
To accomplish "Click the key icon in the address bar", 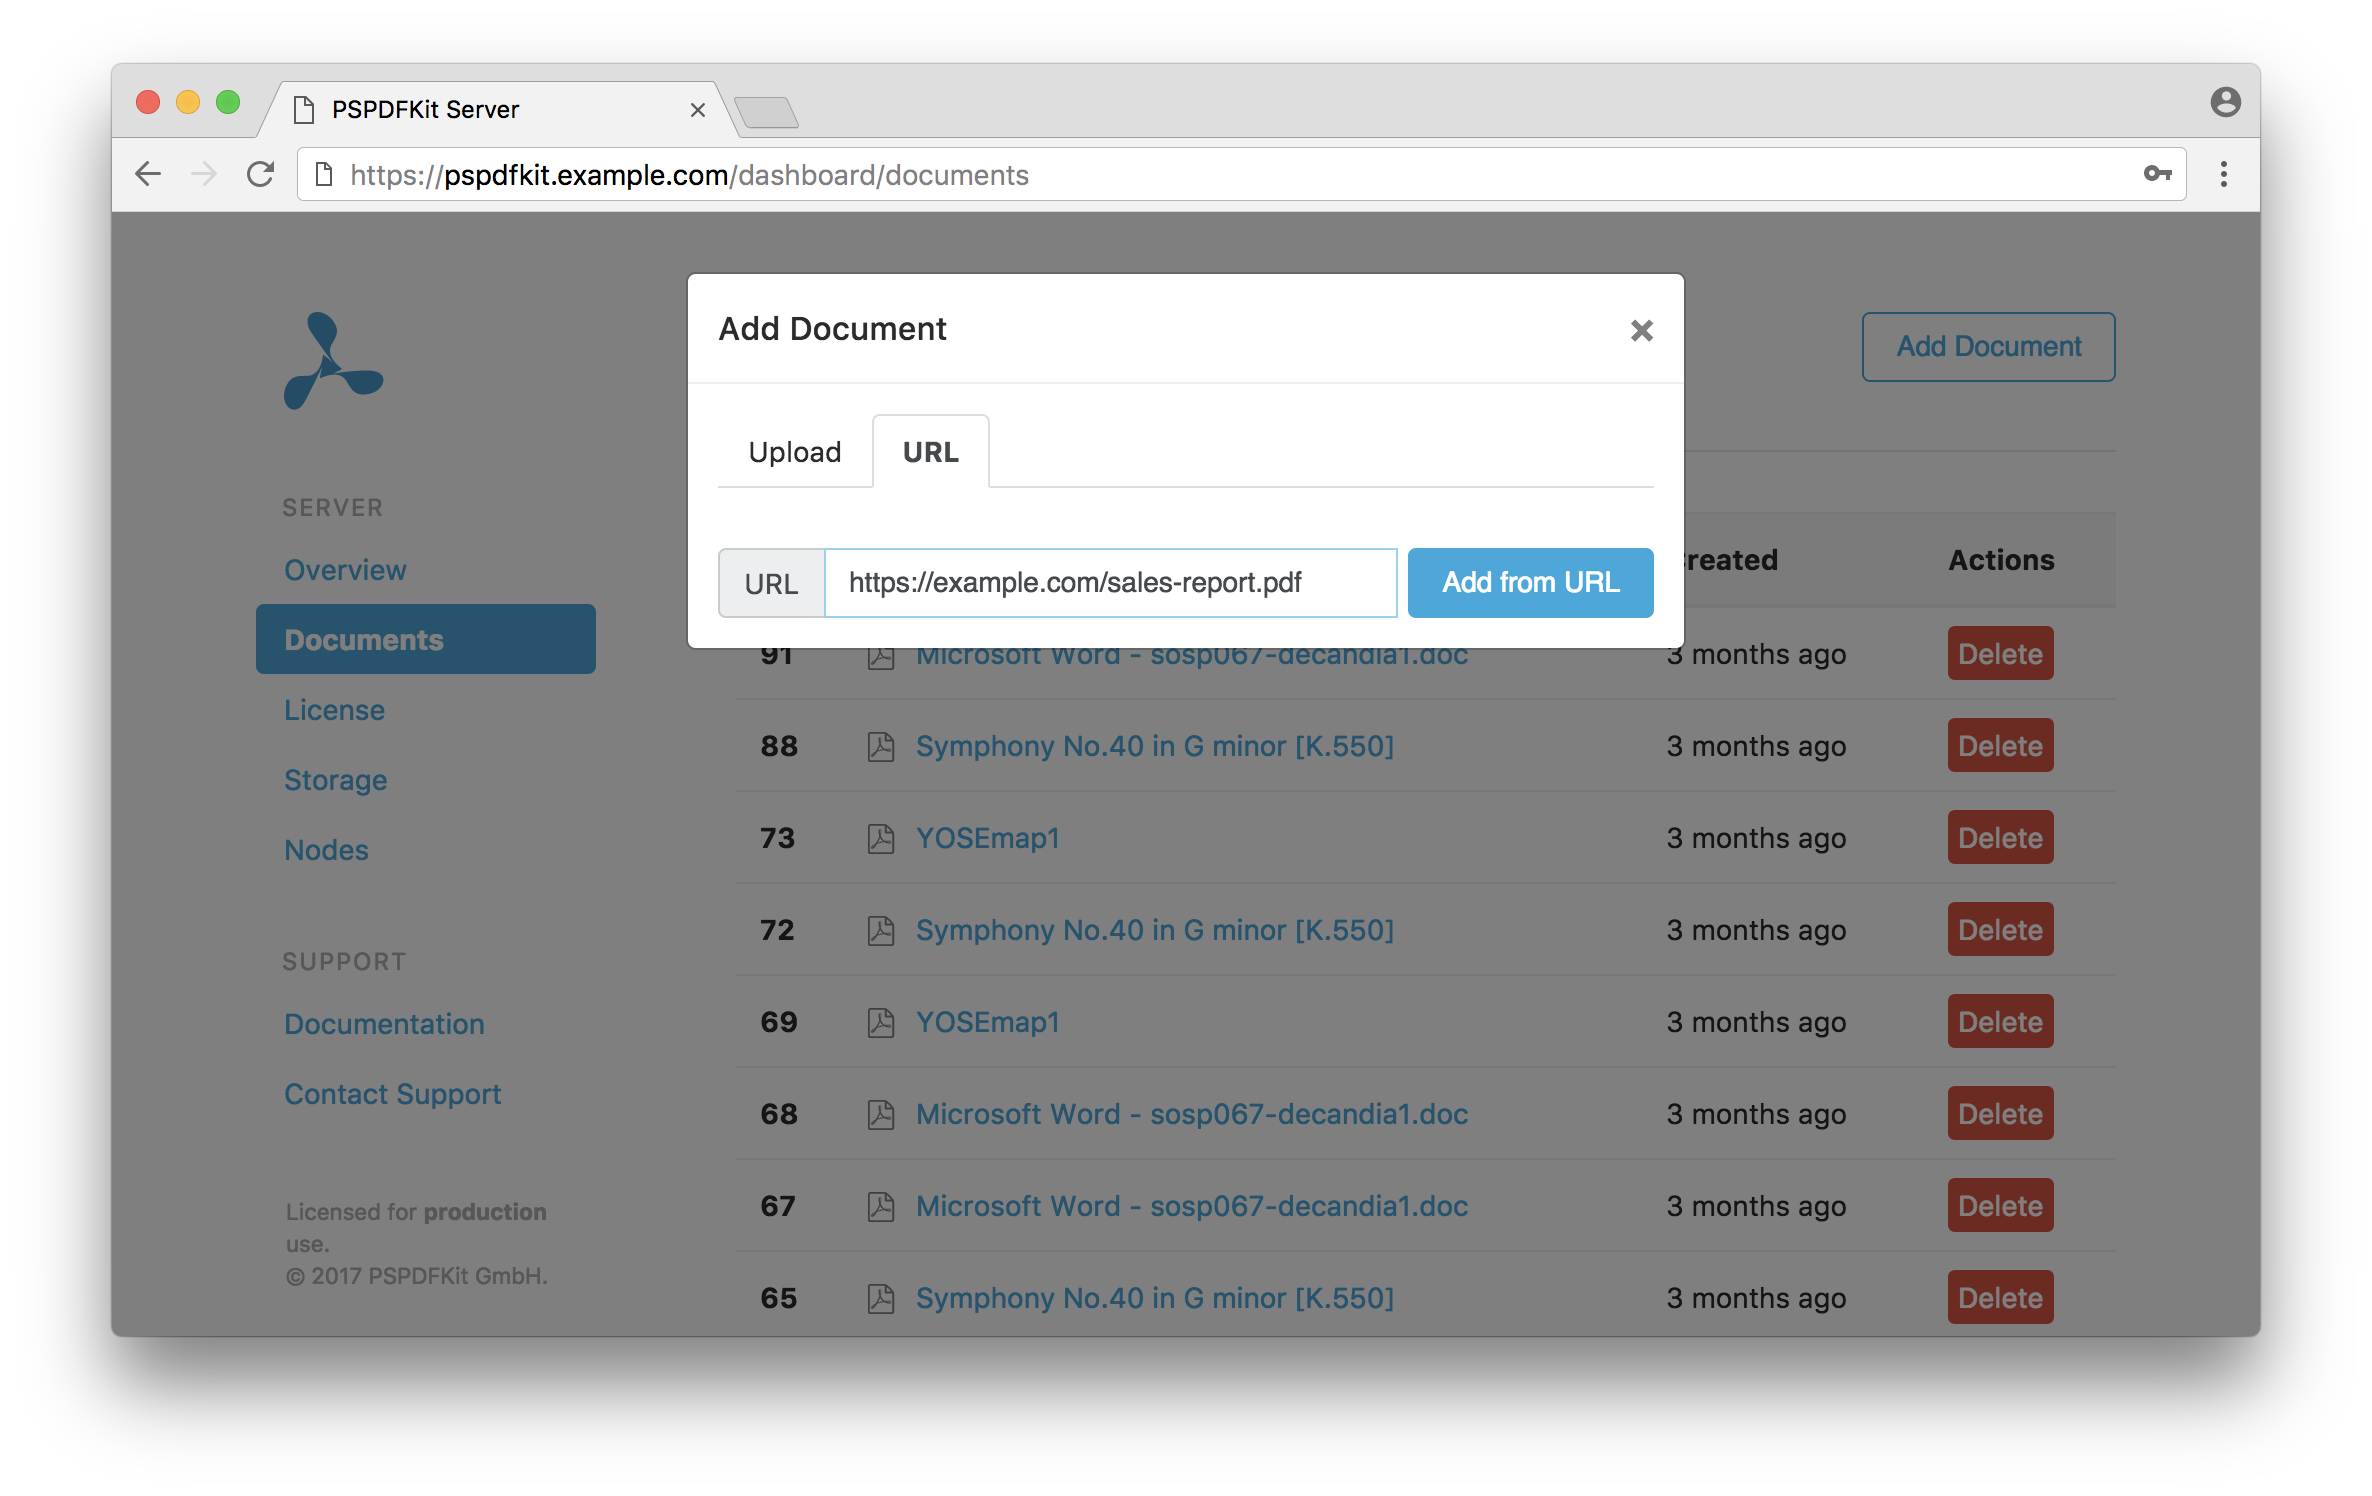I will point(2157,174).
